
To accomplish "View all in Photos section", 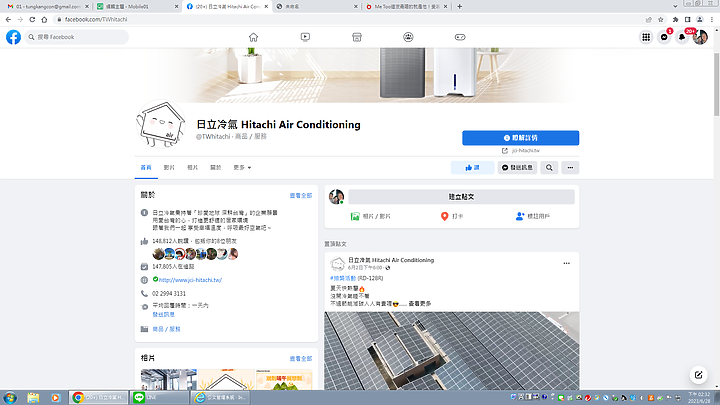I will [301, 359].
